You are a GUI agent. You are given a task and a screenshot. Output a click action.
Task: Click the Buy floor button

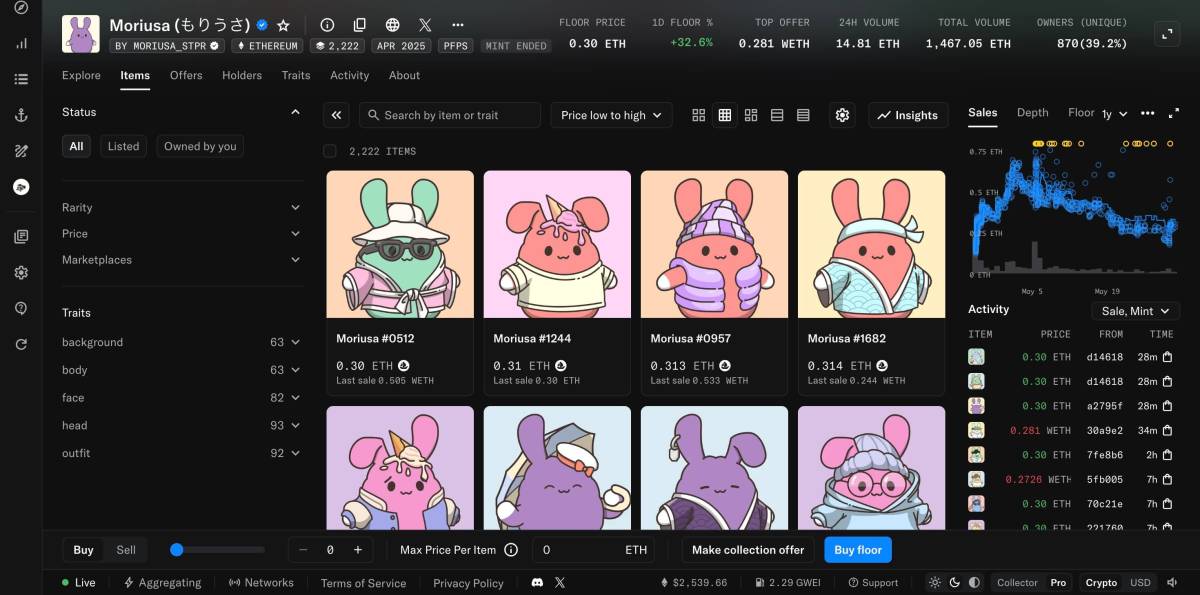click(857, 550)
